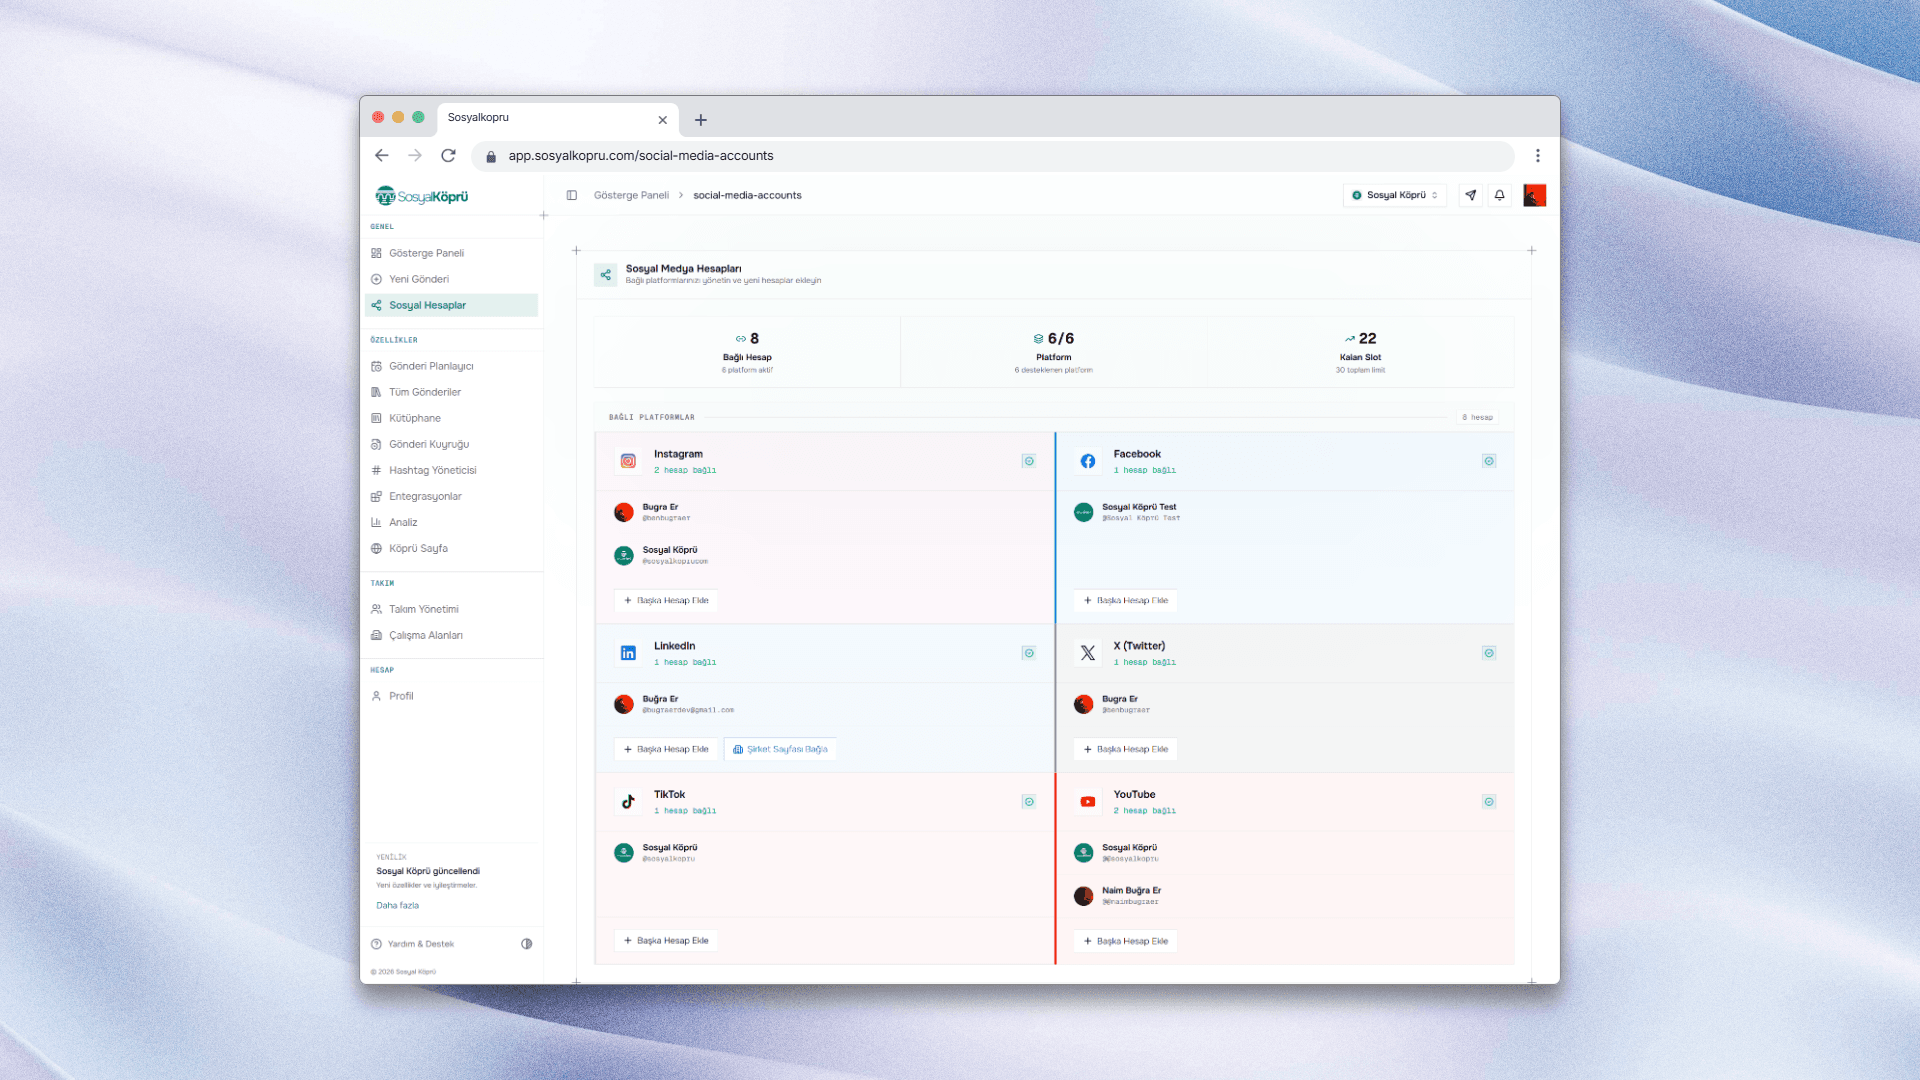Reload the current browser page
Screen dimensions: 1920x1080
[448, 156]
